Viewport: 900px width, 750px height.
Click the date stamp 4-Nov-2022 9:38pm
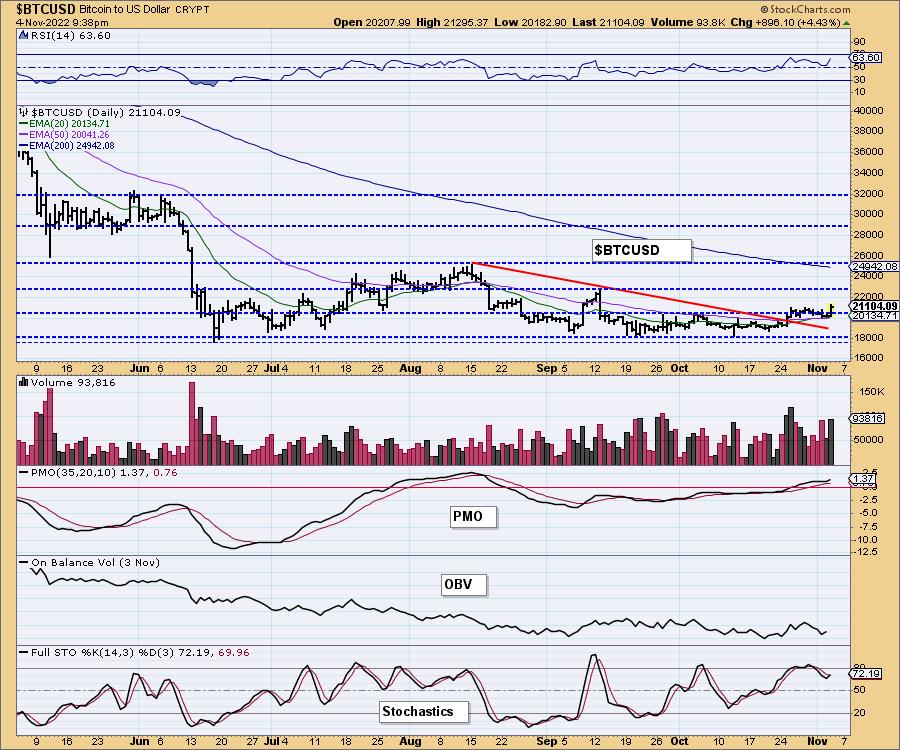click(x=62, y=23)
